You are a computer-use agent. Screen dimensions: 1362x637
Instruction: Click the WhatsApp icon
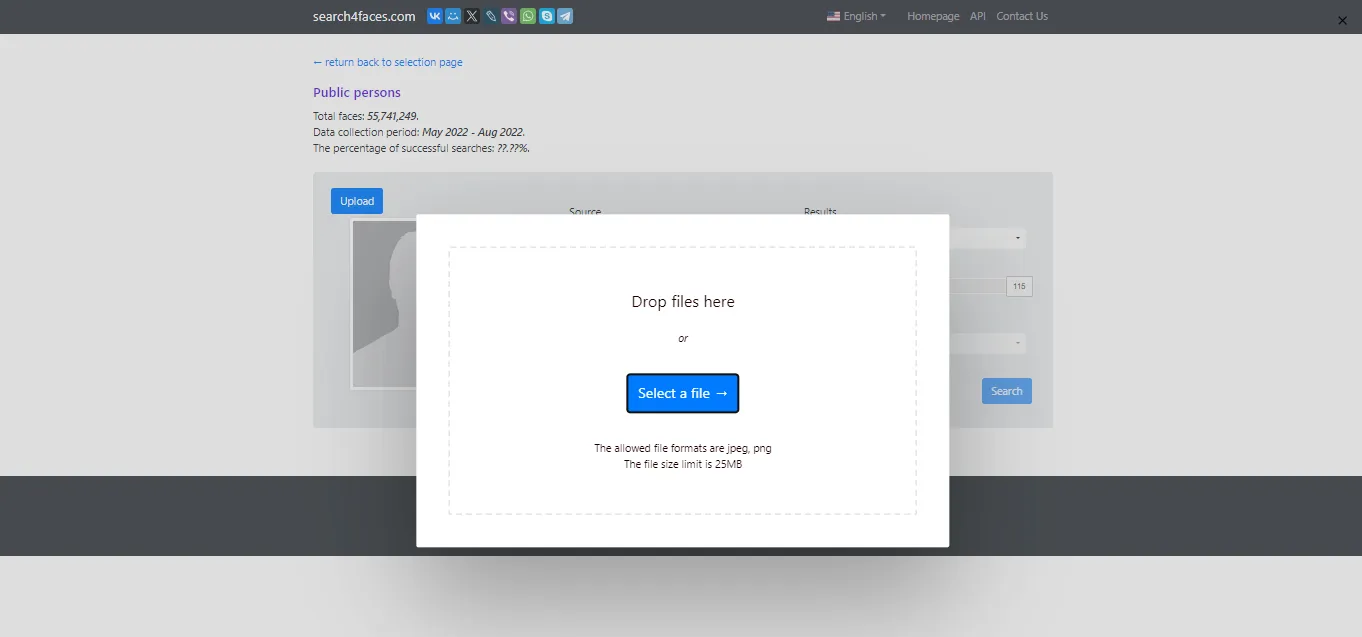point(526,16)
